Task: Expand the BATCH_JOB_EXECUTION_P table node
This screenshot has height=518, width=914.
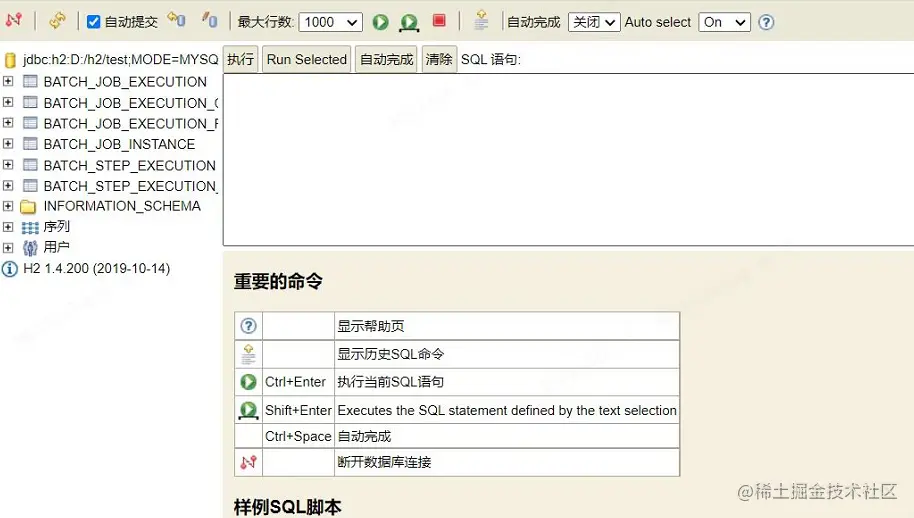Action: coord(8,122)
